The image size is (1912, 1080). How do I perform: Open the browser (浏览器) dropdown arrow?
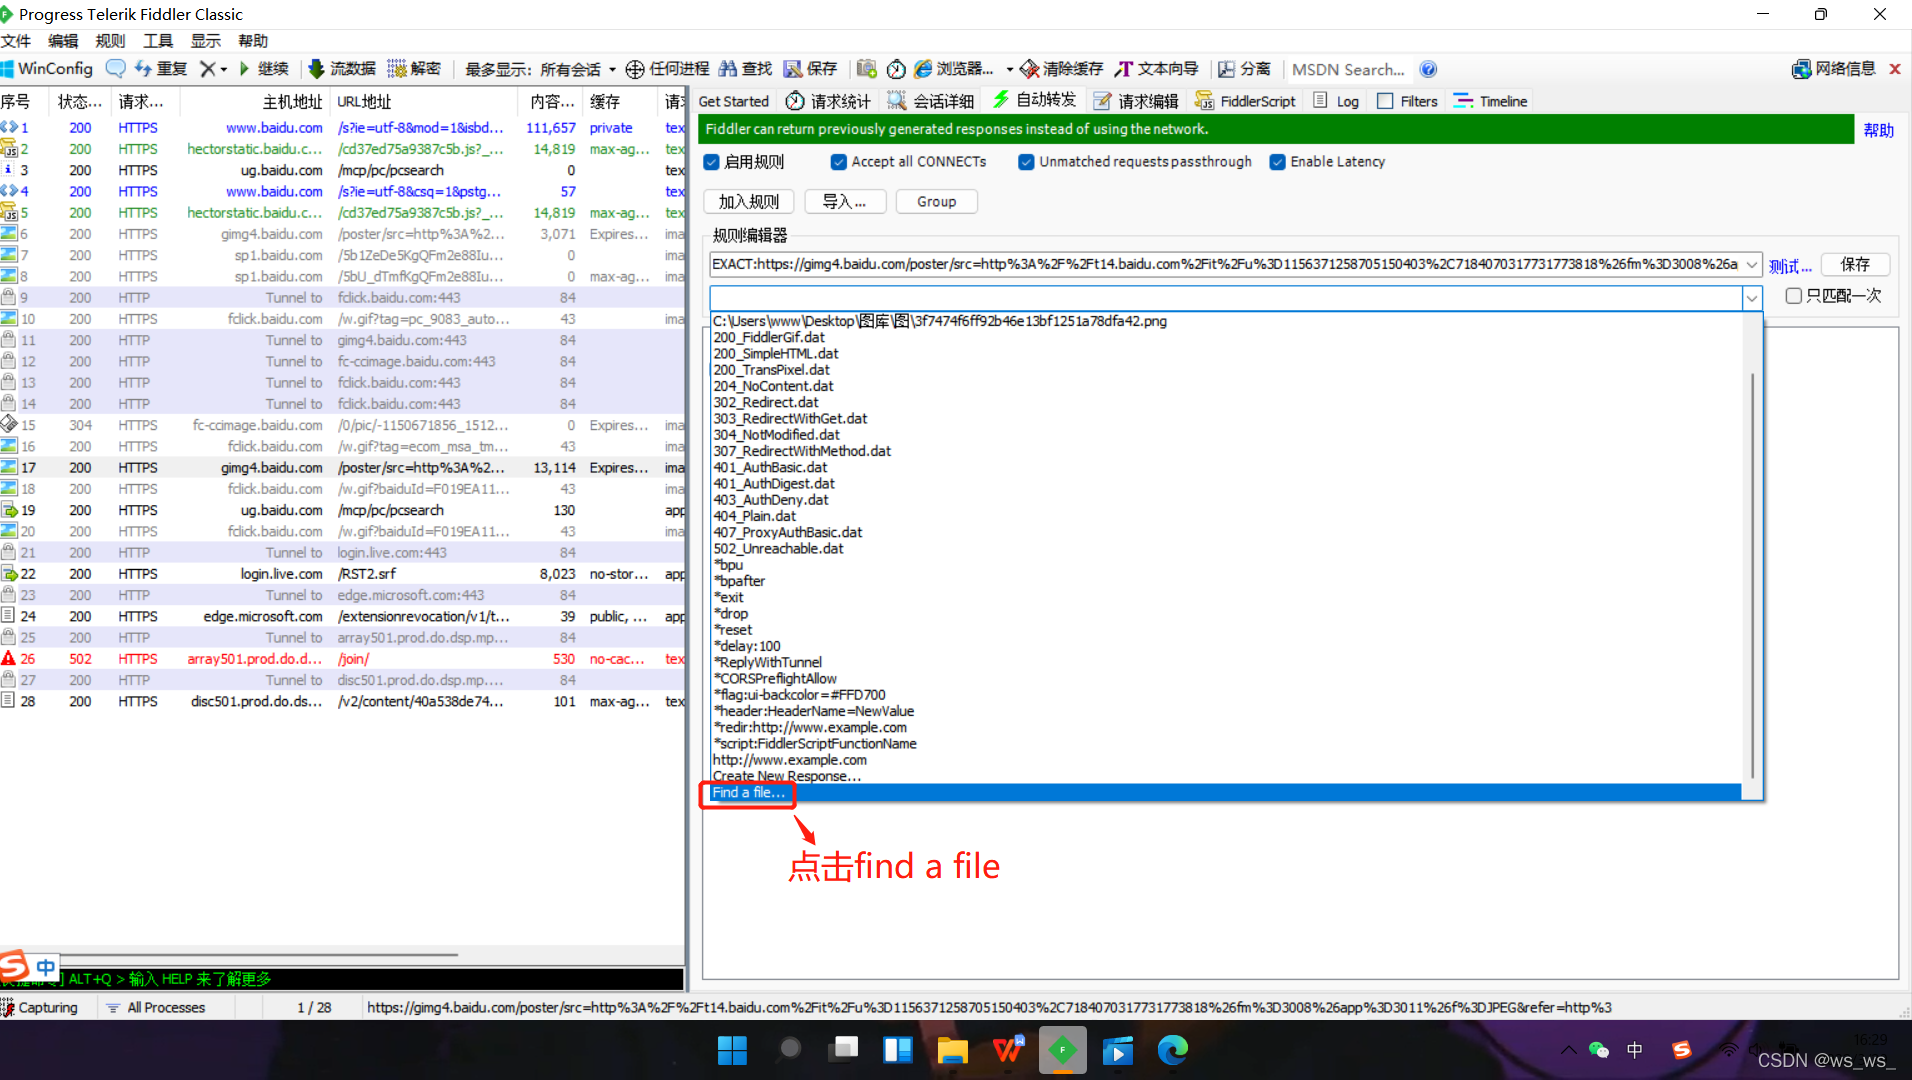tap(1009, 69)
